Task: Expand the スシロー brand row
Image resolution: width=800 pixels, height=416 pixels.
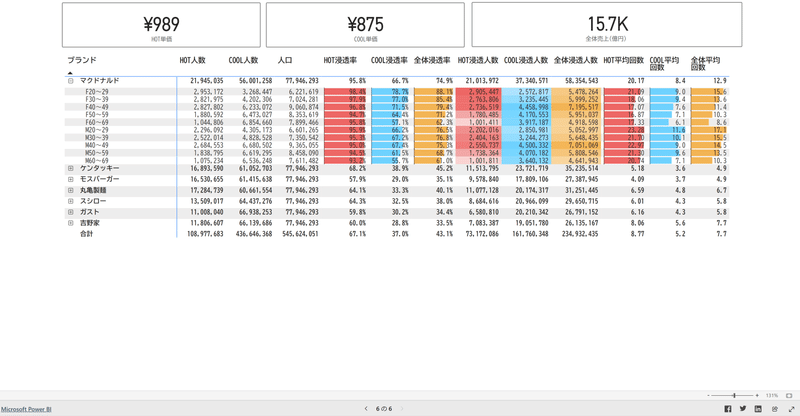Action: coord(71,201)
